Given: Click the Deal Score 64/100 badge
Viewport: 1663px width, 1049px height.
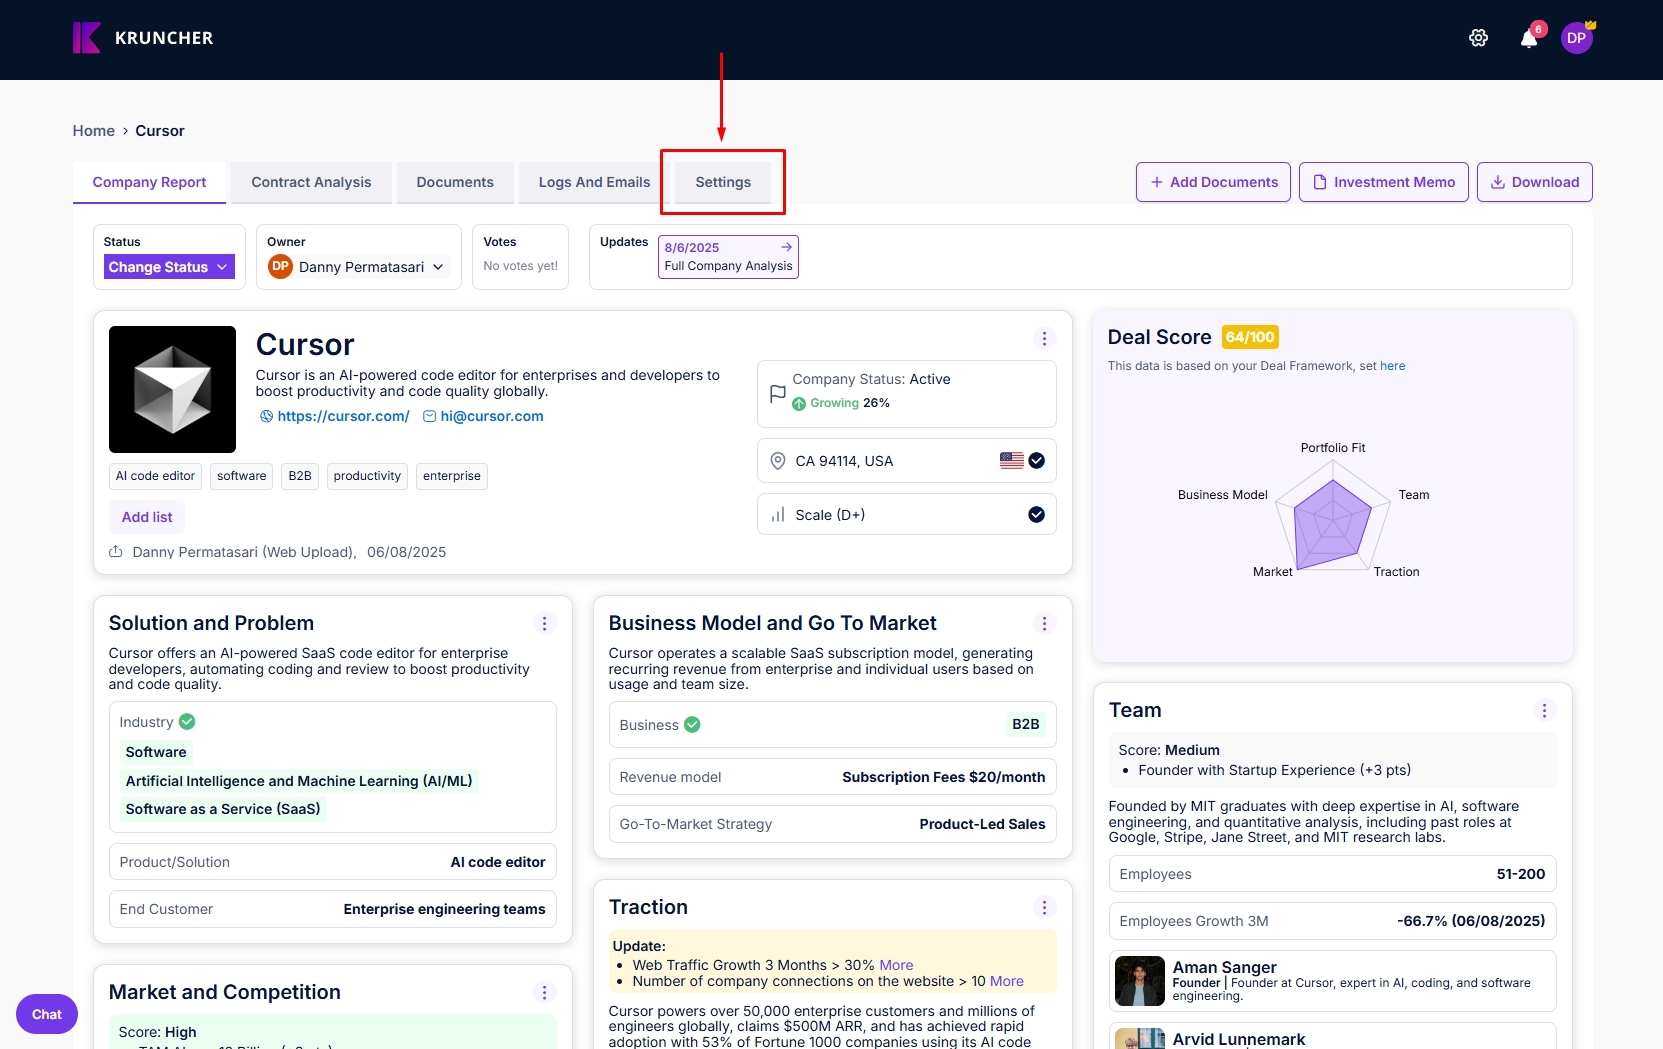Looking at the screenshot, I should click(1250, 337).
